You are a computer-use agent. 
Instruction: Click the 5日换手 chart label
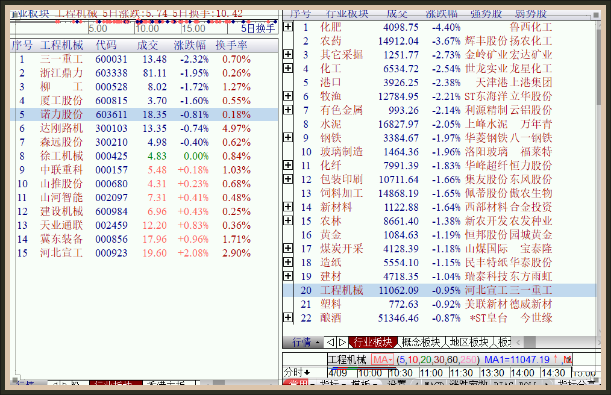(258, 28)
